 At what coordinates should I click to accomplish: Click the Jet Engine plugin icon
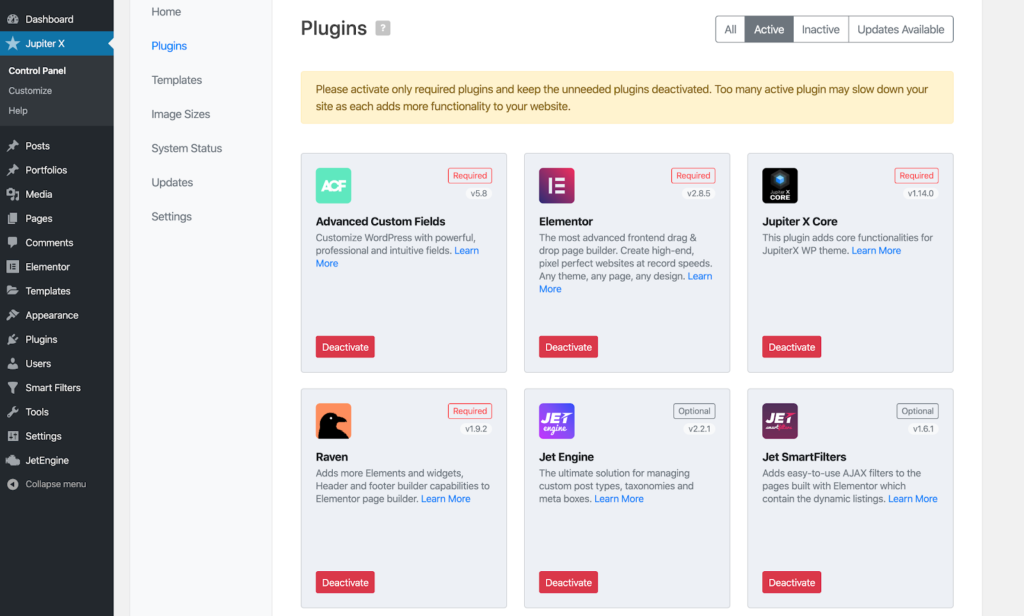click(557, 421)
